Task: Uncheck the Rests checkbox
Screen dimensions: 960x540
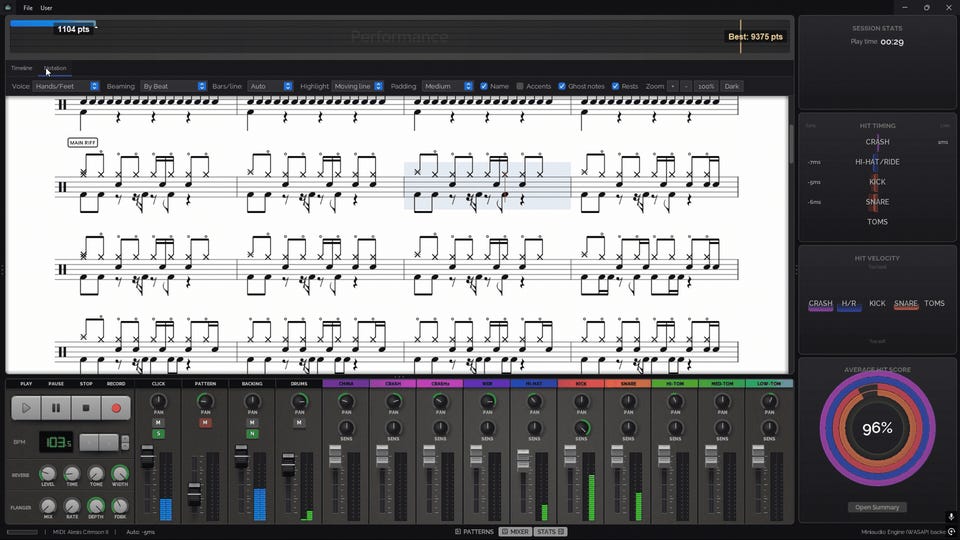Action: pos(615,86)
